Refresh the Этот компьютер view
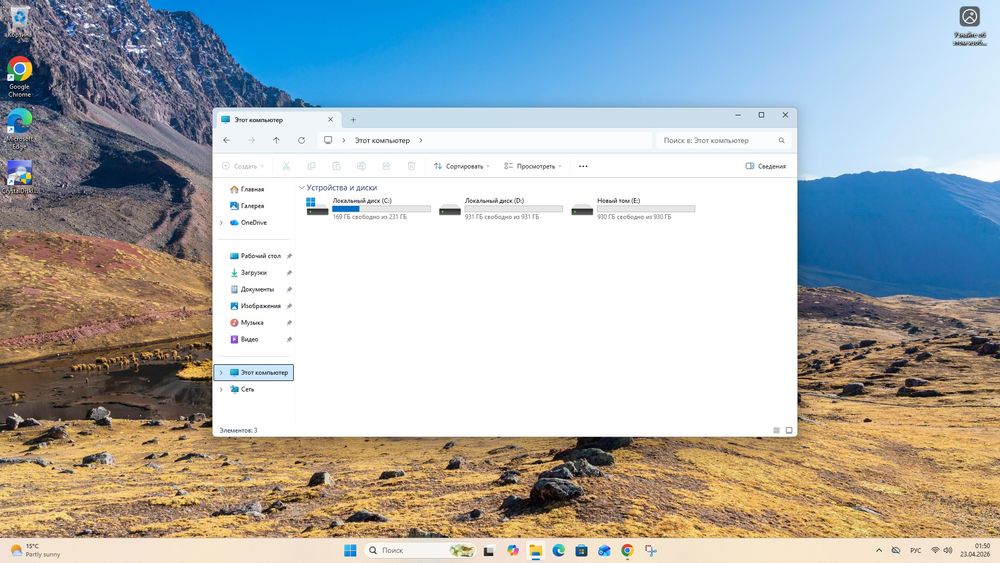 tap(301, 140)
